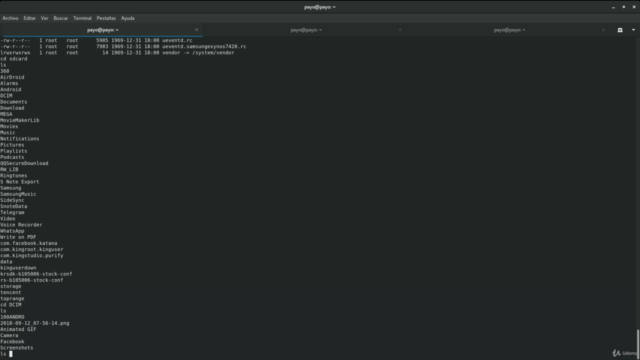Click the text 'Notifications'
Image resolution: width=640 pixels, height=360 pixels.
(20, 139)
